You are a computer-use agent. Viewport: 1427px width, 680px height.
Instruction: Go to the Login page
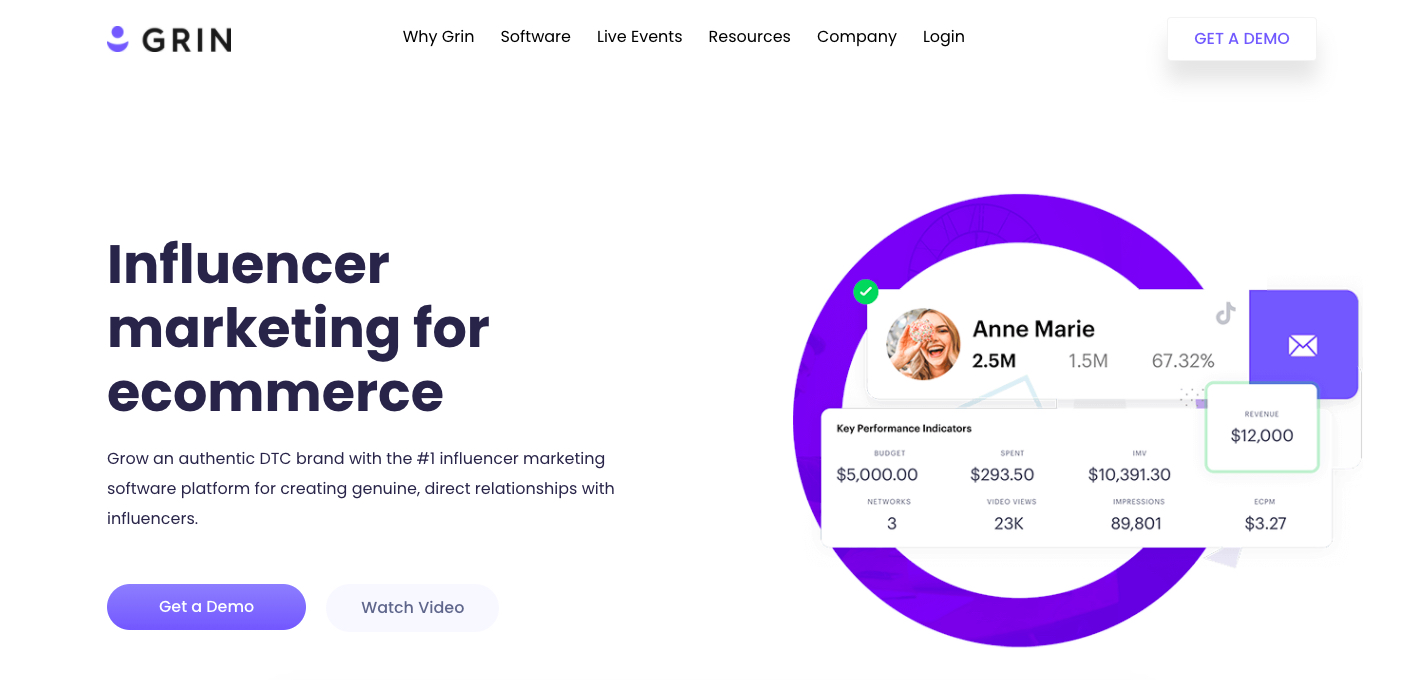pos(943,37)
